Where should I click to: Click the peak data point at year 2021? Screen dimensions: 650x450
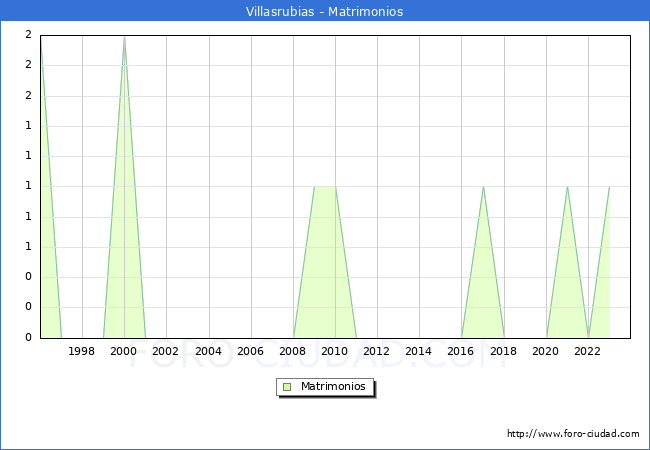pos(567,187)
